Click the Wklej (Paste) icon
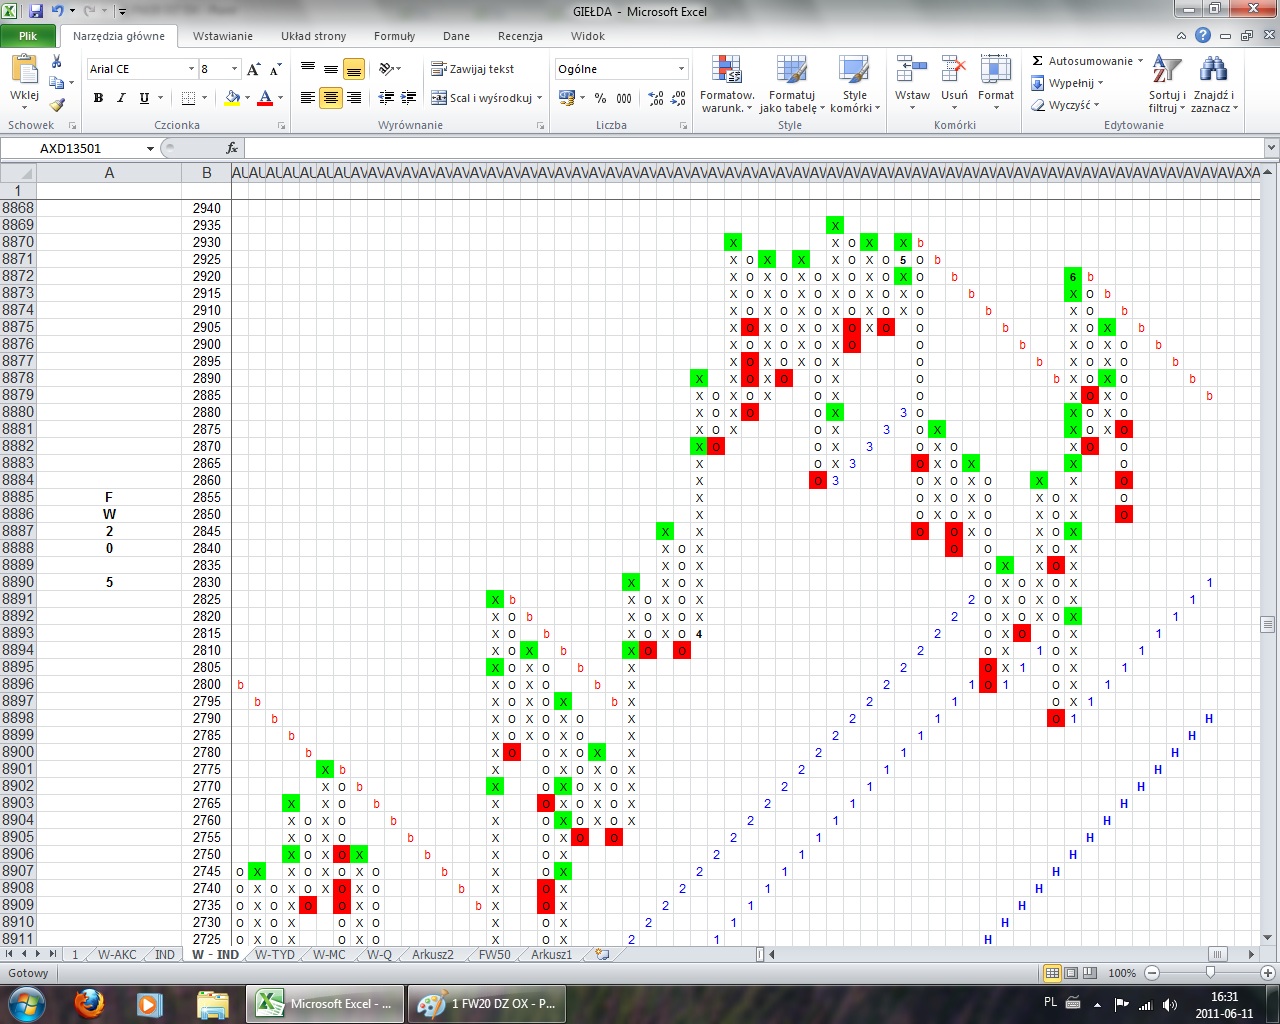The image size is (1280, 1024). [24, 72]
